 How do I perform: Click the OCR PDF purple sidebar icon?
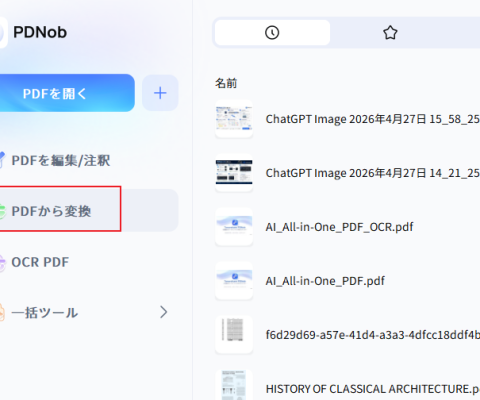pyautogui.click(x=2, y=262)
